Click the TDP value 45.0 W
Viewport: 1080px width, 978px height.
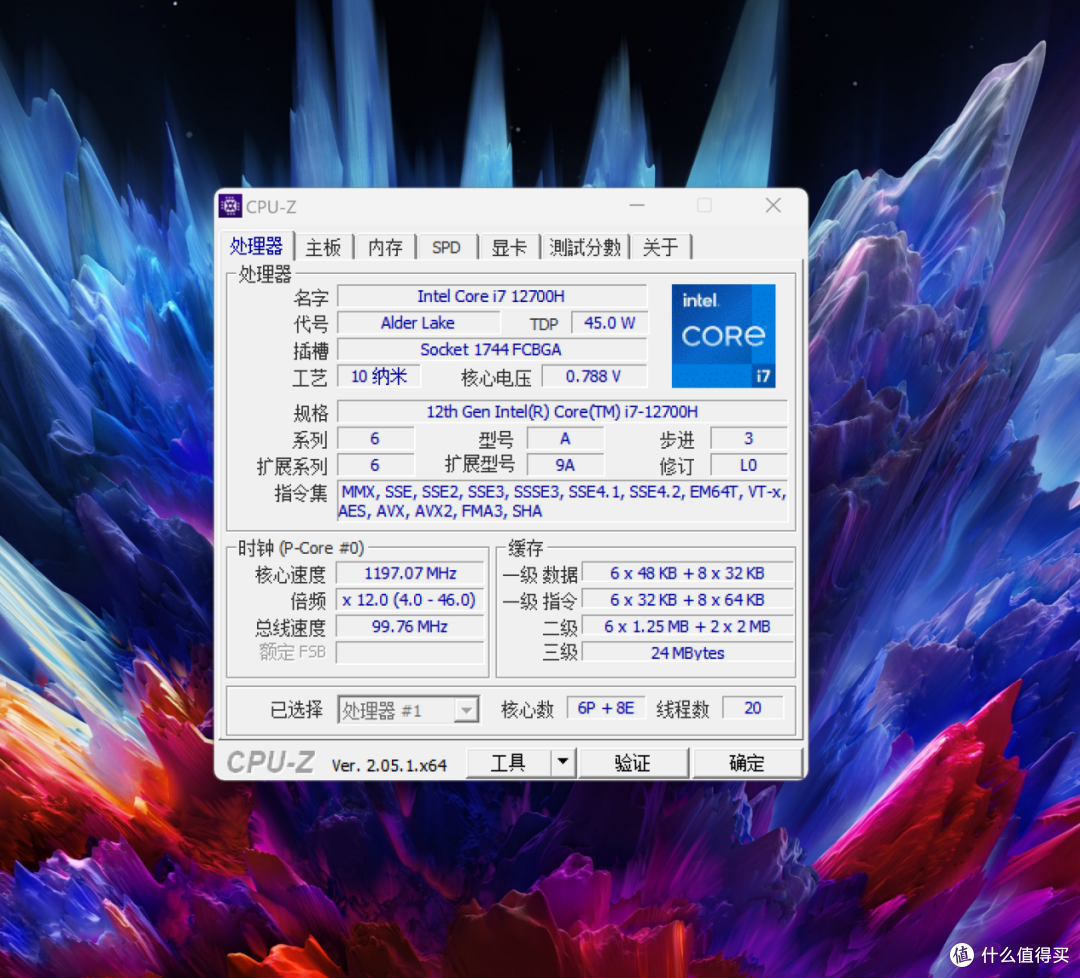[x=609, y=323]
